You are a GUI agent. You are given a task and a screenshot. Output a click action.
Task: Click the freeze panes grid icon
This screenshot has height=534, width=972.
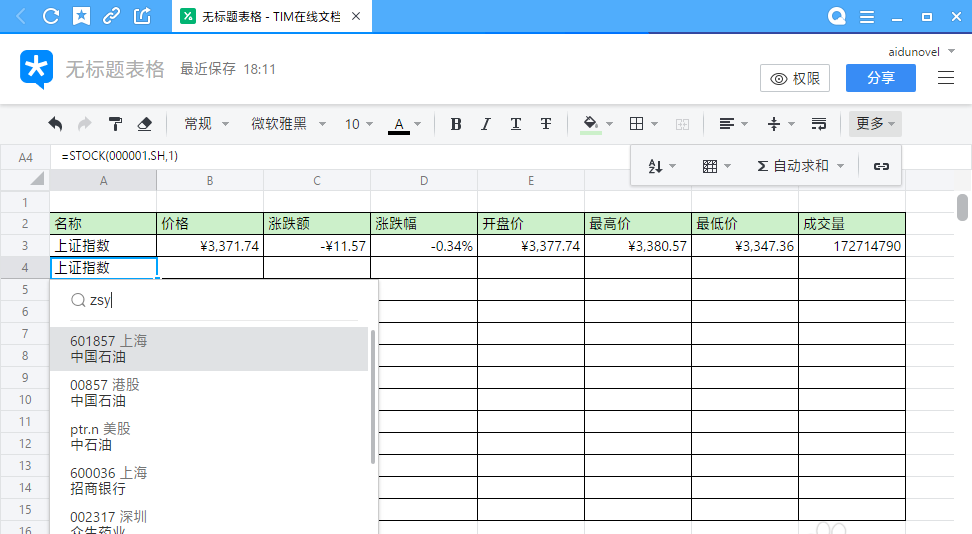pyautogui.click(x=710, y=166)
